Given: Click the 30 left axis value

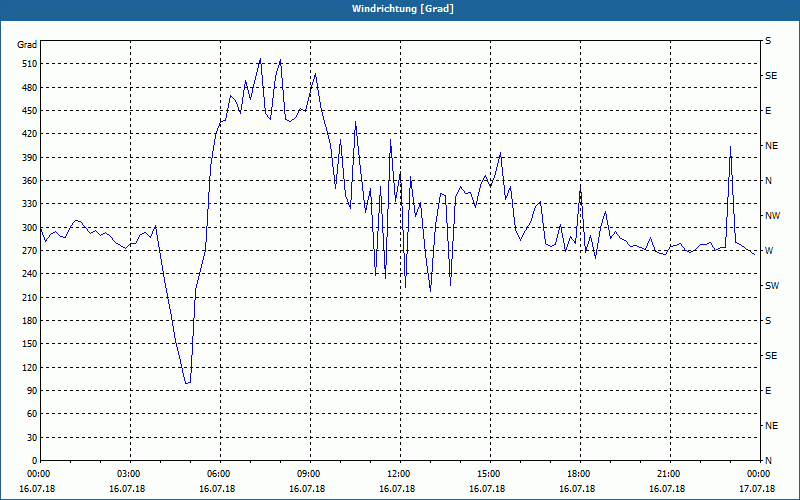Looking at the screenshot, I should coord(32,437).
